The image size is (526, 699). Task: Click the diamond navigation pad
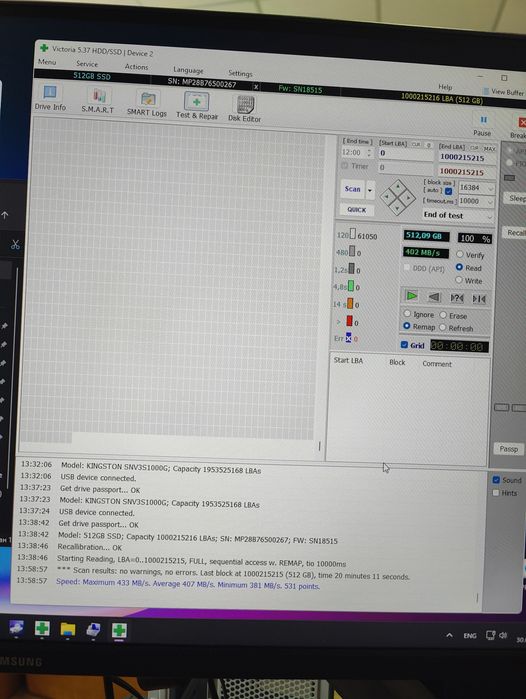click(398, 197)
